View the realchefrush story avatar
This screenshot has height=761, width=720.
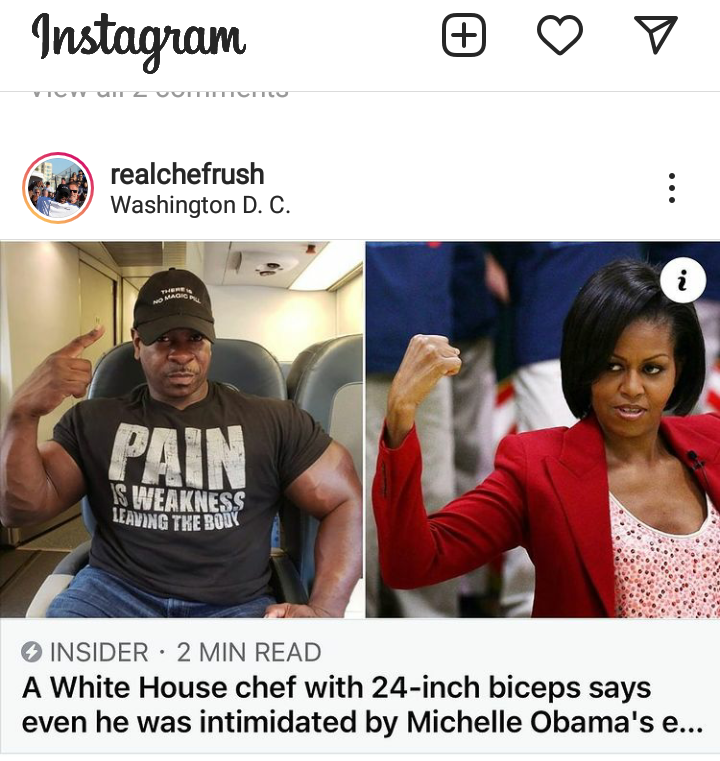[58, 188]
